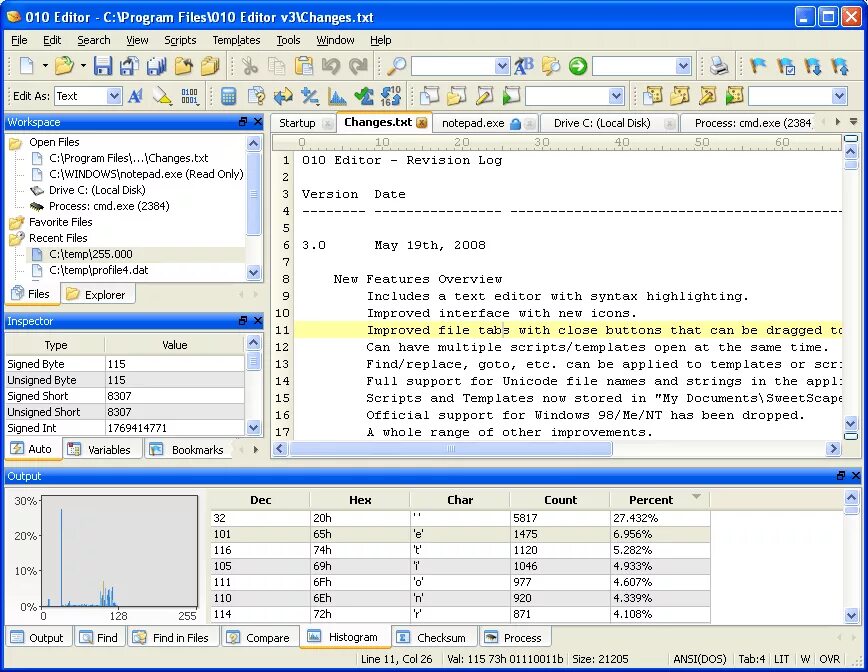Click the Save As toolbar icon
This screenshot has height=672, width=868.
click(130, 66)
